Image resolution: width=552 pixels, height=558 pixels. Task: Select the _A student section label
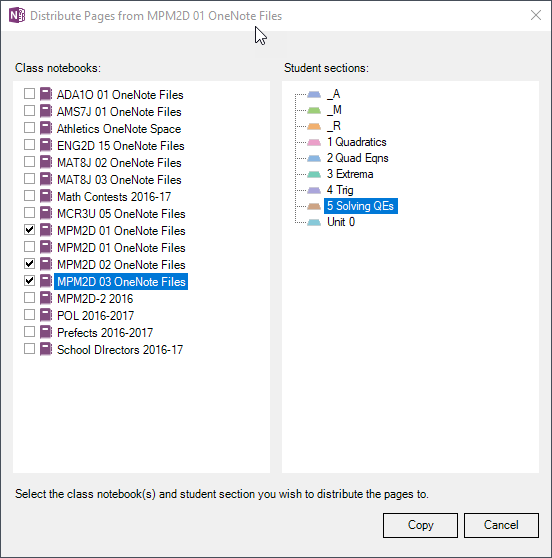(333, 94)
